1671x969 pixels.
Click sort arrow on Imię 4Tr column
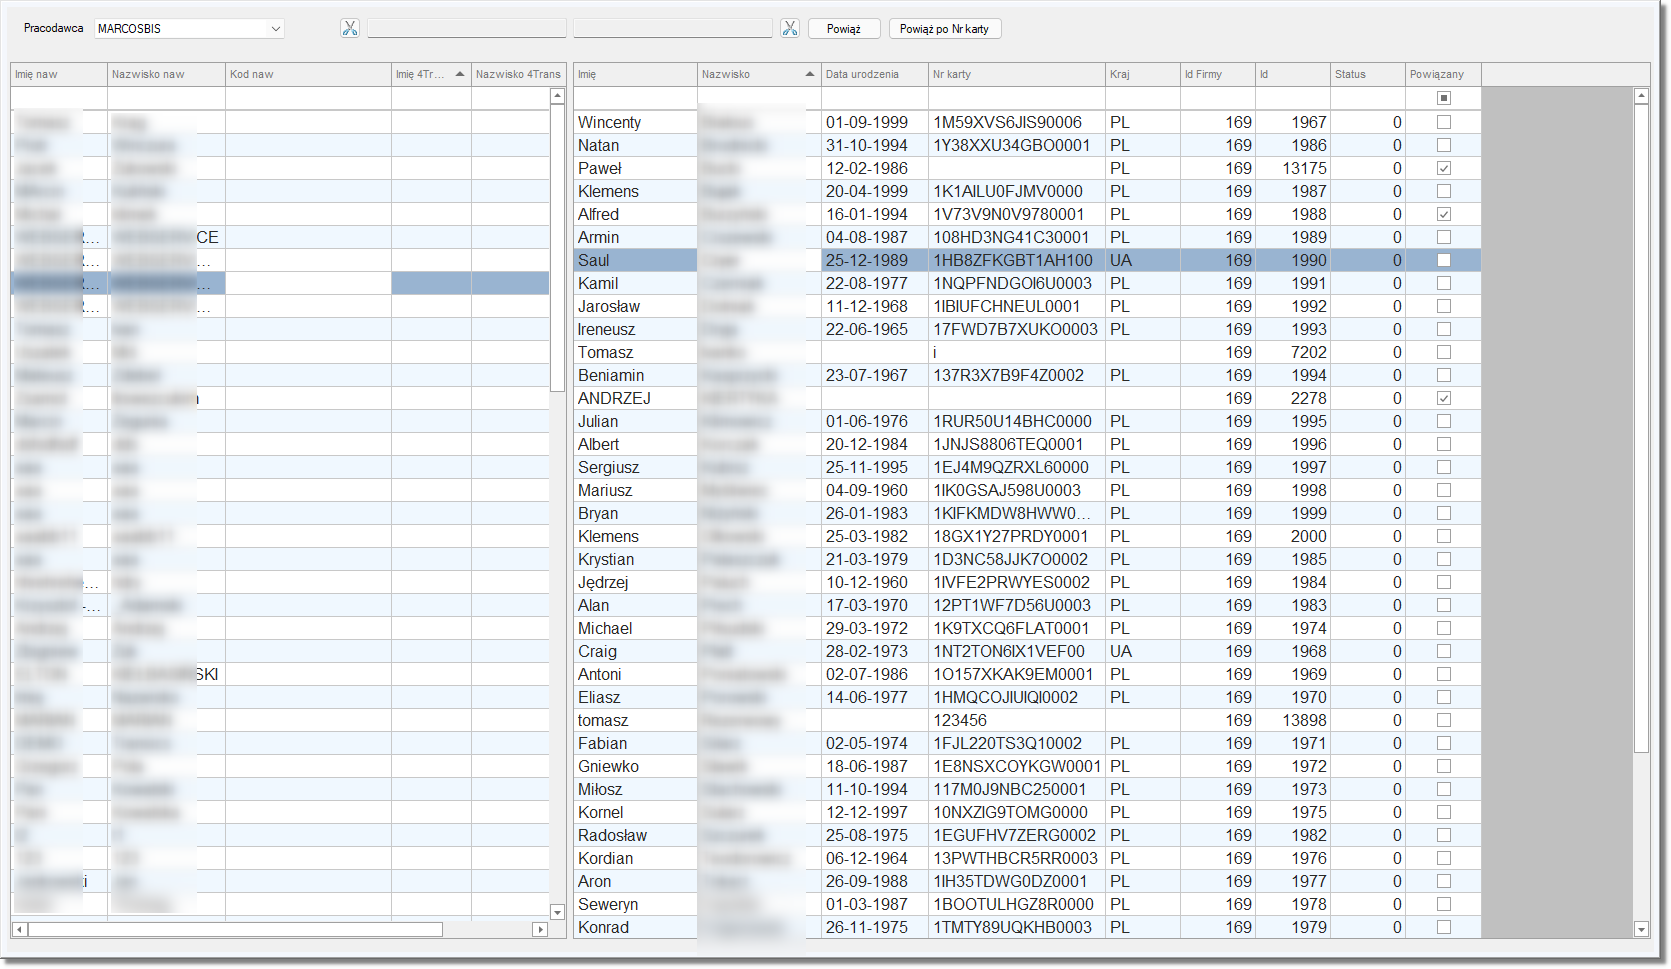[x=459, y=74]
